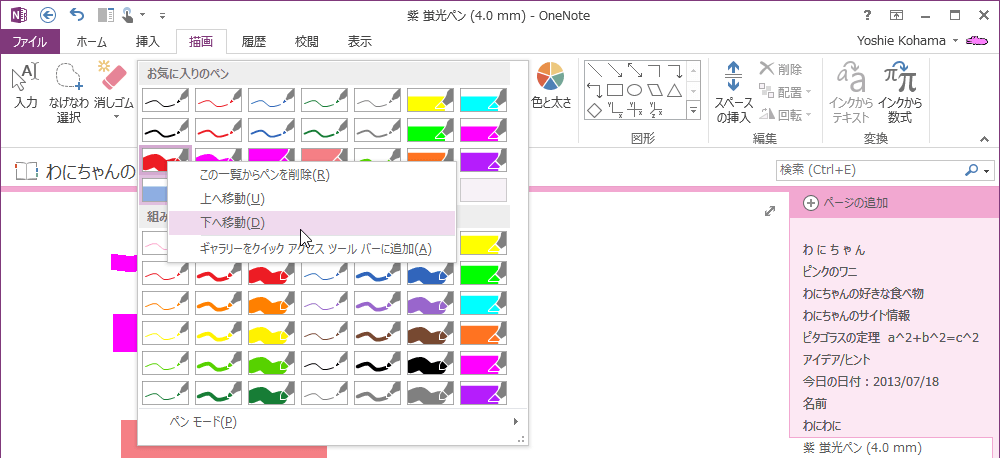Choose この一覧からペンを削除 menu item
Image resolution: width=1000 pixels, height=458 pixels.
click(312, 174)
